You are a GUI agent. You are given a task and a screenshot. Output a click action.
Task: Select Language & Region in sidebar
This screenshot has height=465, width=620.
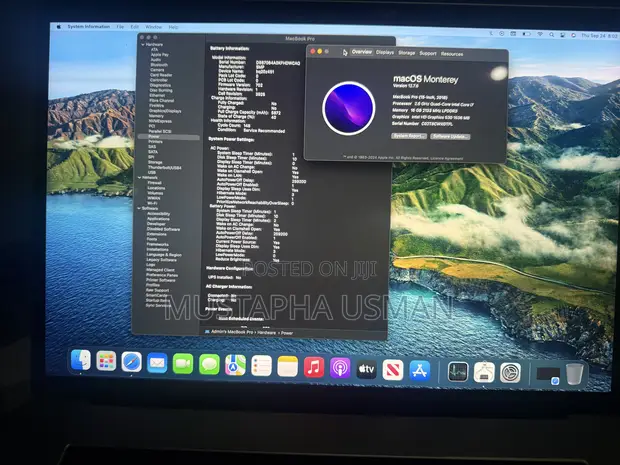coord(164,255)
